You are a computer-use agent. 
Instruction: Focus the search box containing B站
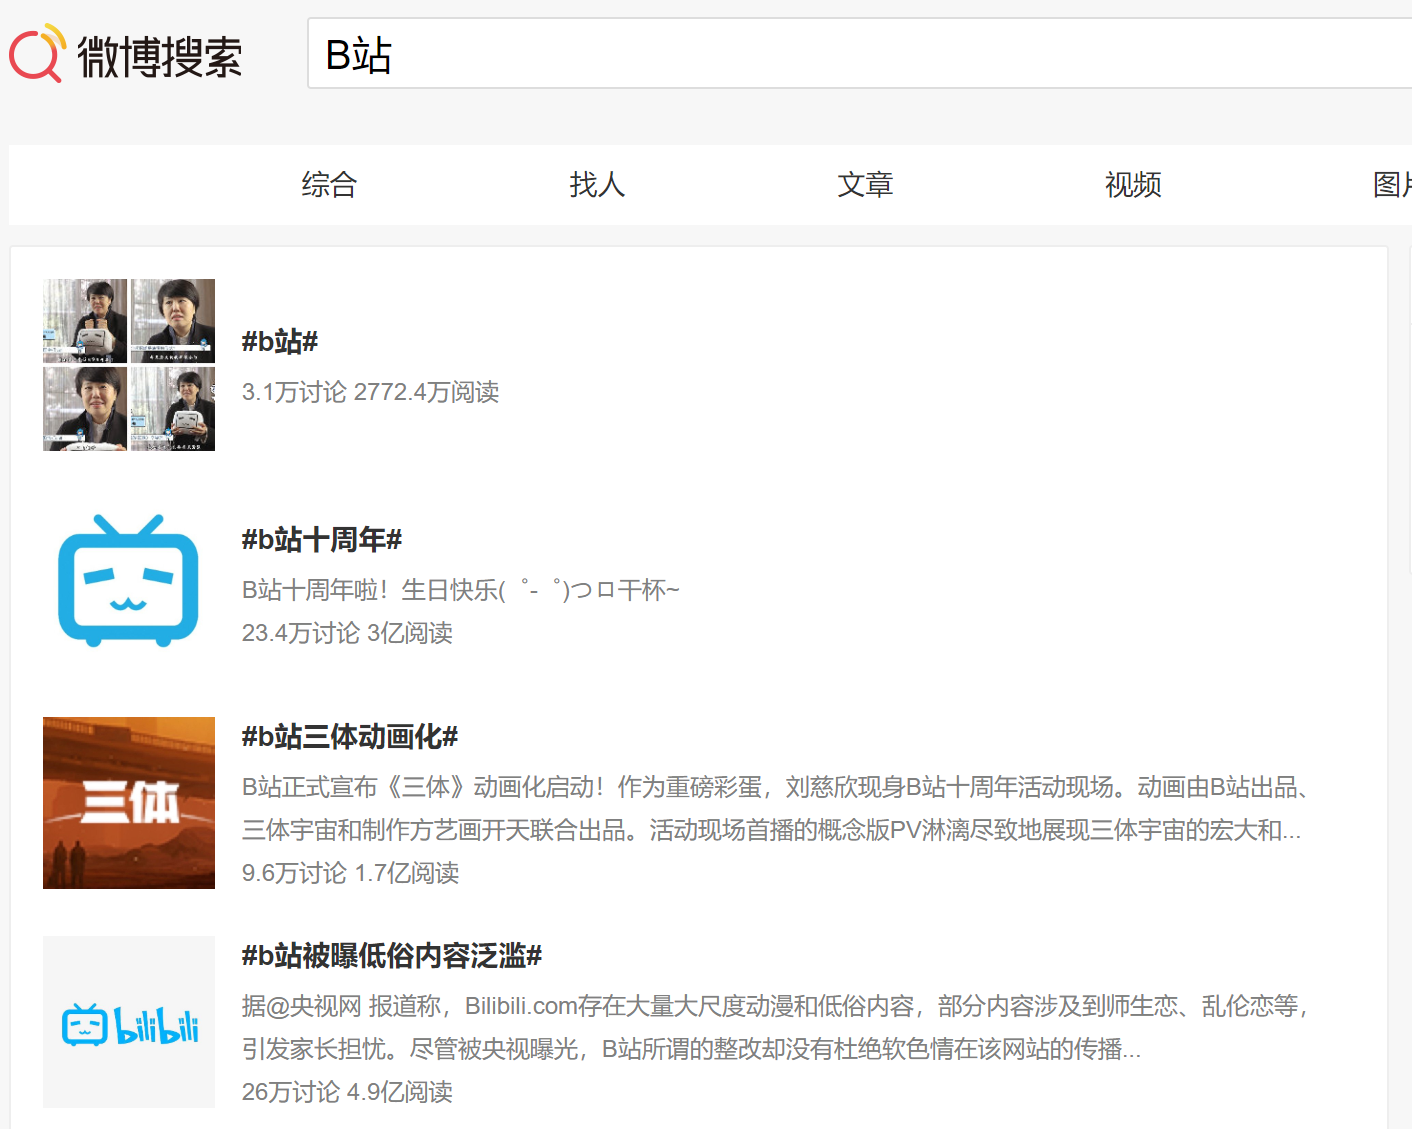point(860,53)
